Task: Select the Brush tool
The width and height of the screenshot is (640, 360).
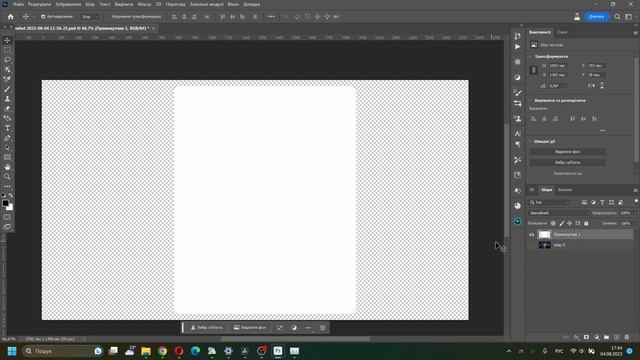Action: point(7,89)
